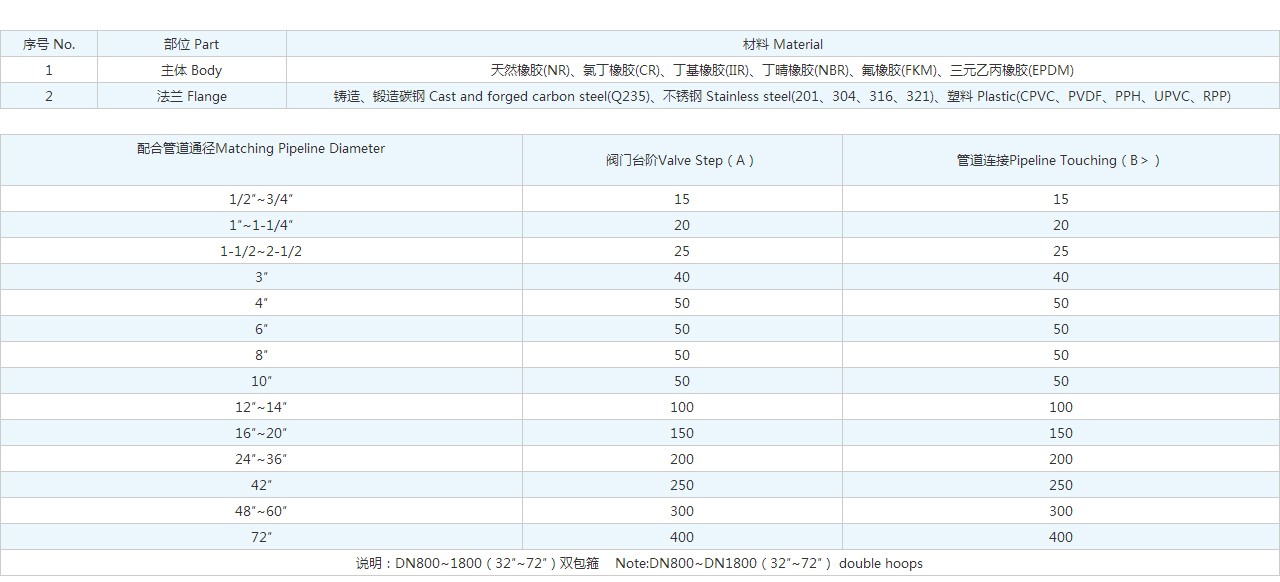The image size is (1280, 582).
Task: Click the rubber materials list in Body row
Action: tap(782, 70)
